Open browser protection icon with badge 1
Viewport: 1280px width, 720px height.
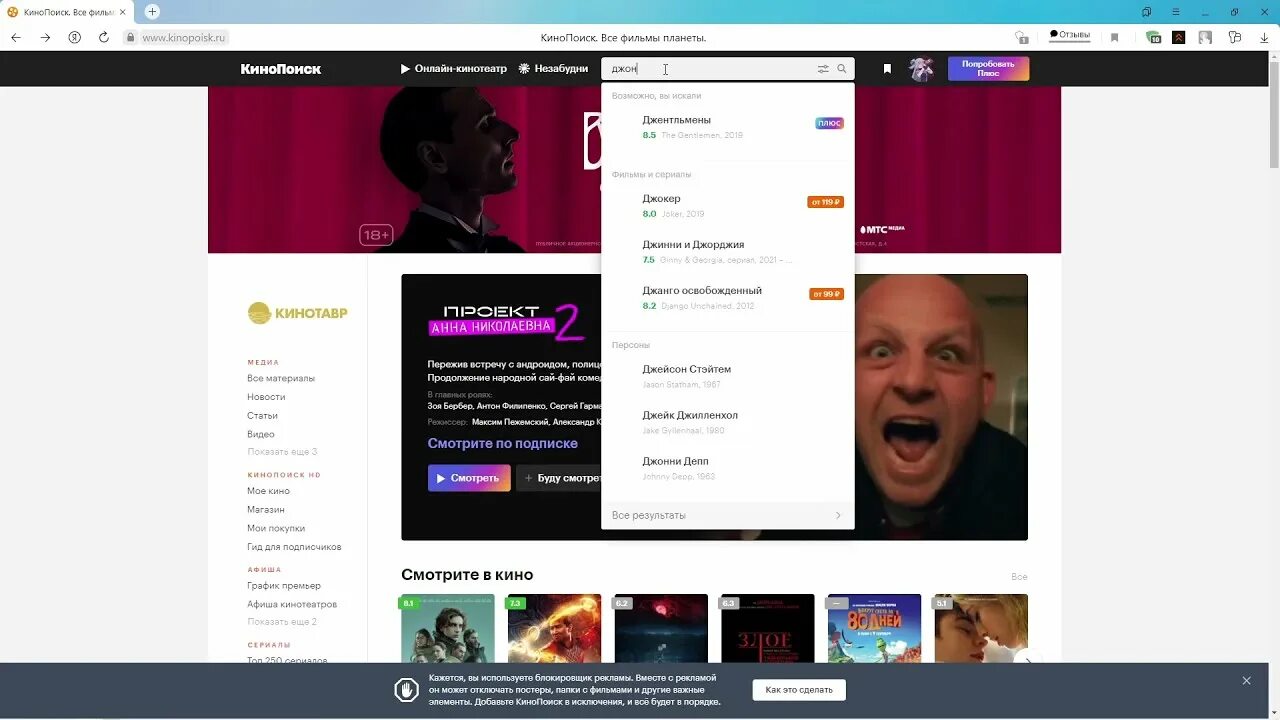(1021, 37)
